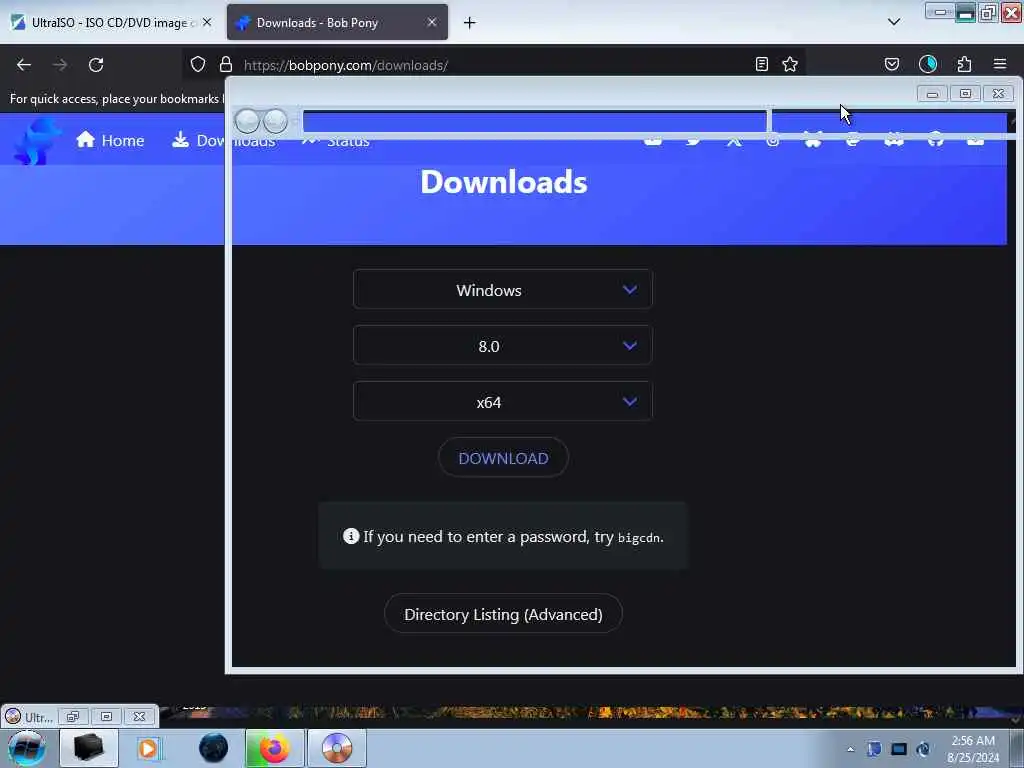The image size is (1024, 768).
Task: Show hidden system tray icons
Action: coord(850,750)
